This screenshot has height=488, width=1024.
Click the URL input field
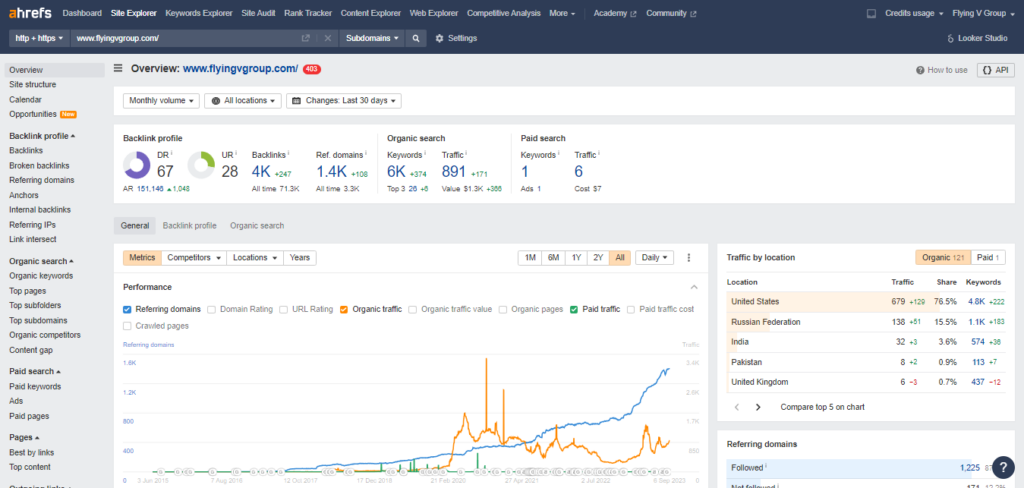coord(185,39)
